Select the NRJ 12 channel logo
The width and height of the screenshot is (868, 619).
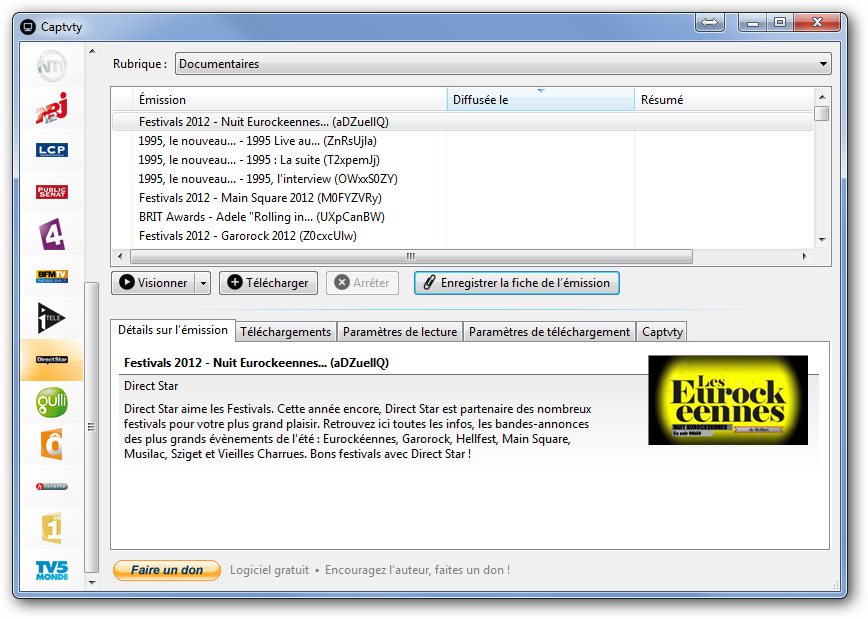[x=51, y=108]
